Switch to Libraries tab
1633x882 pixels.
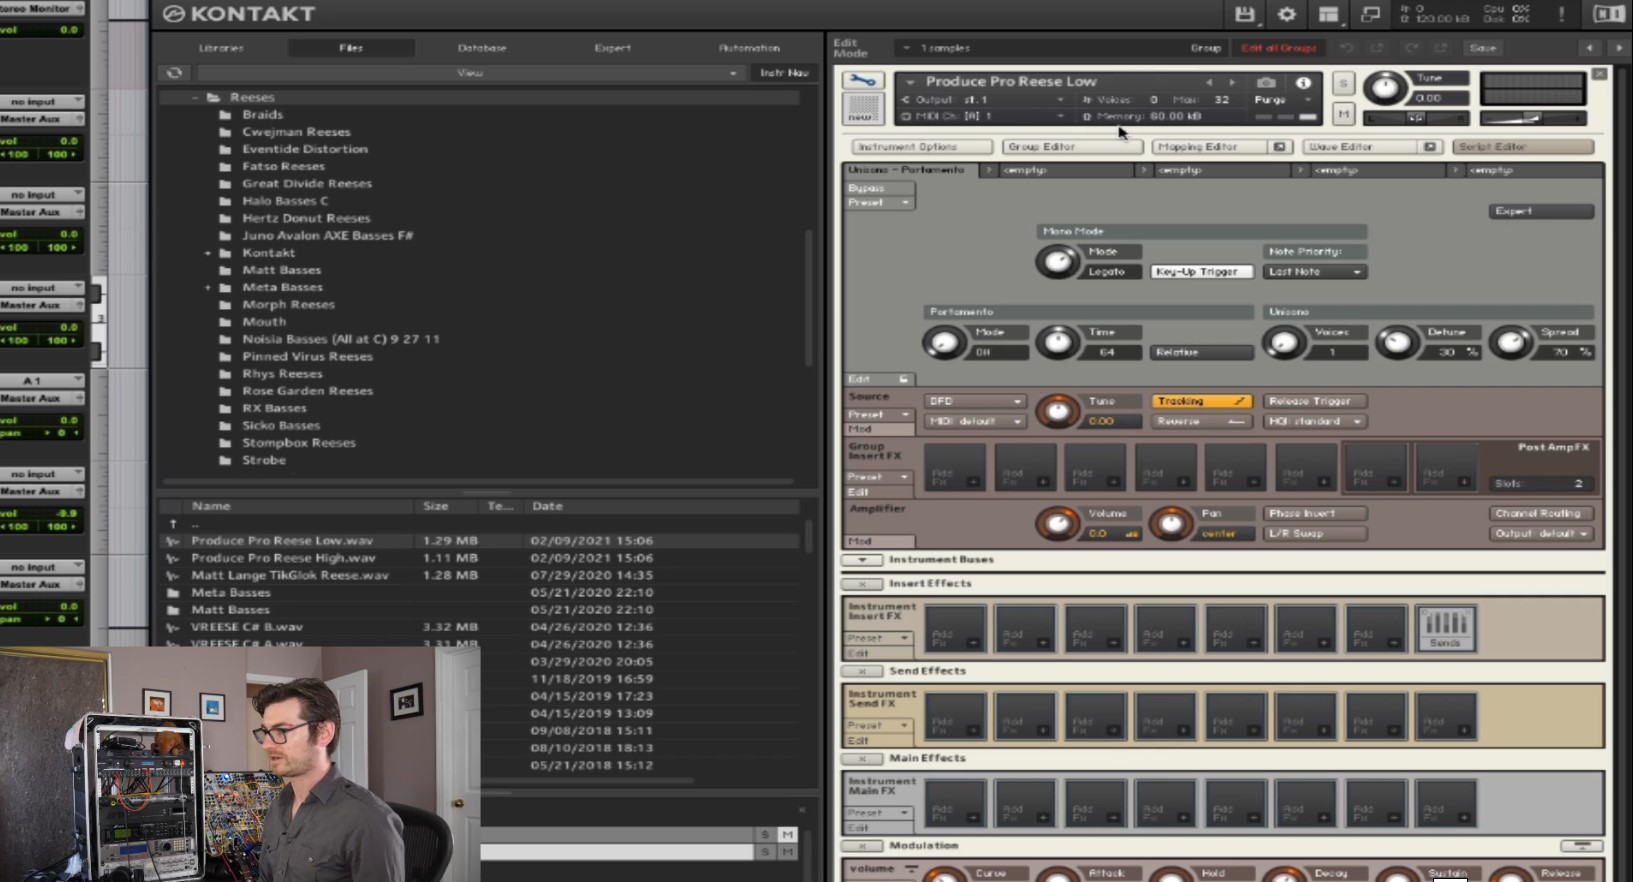221,48
